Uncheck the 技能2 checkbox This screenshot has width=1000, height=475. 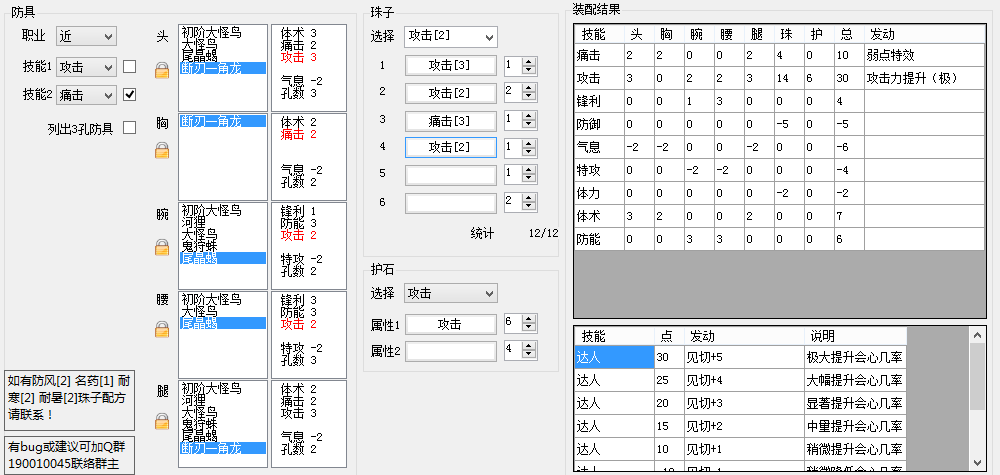click(129, 95)
